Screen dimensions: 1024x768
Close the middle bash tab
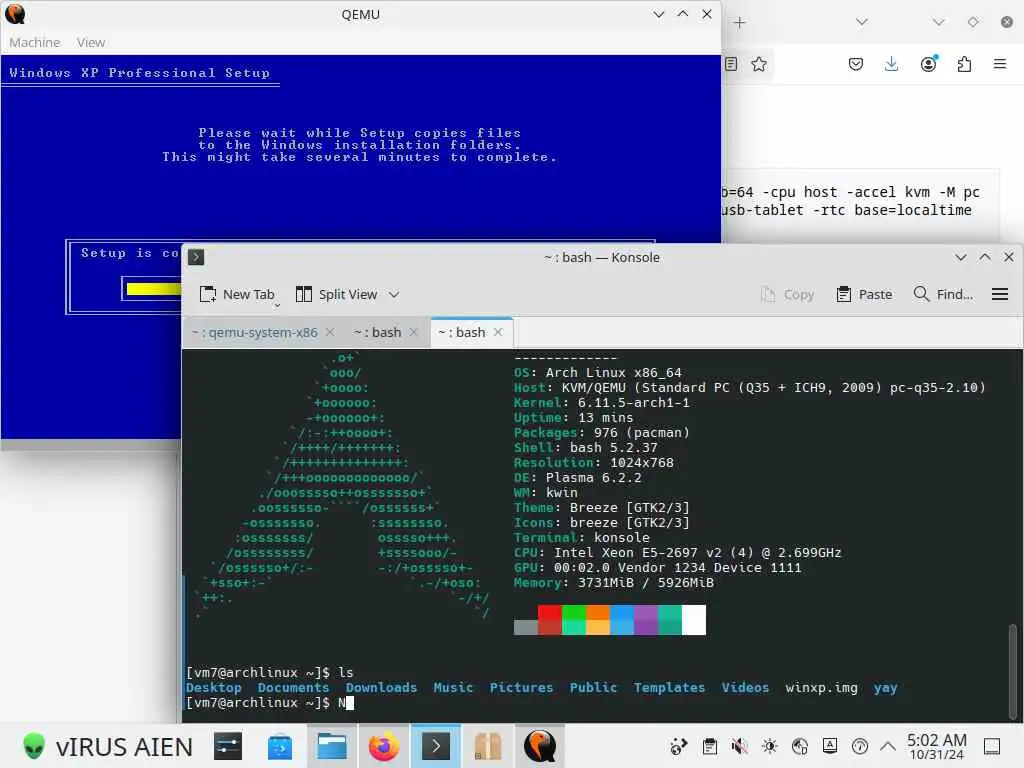413,332
